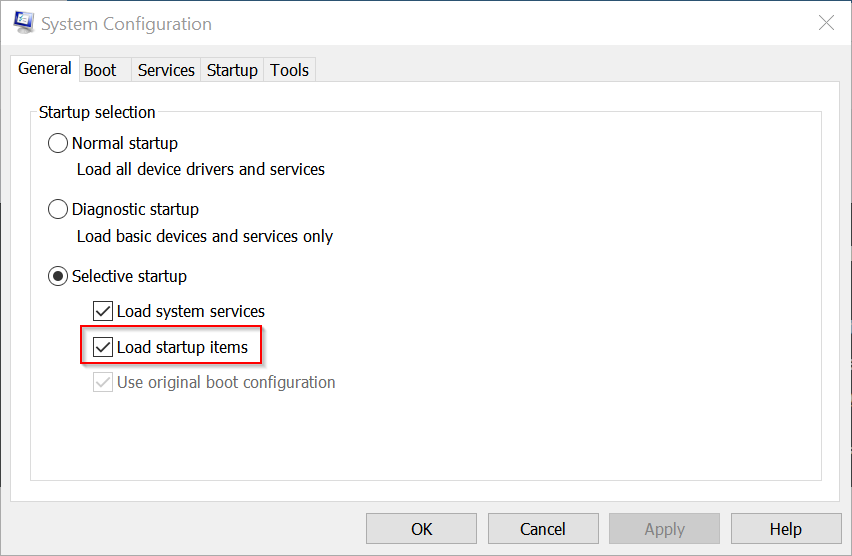Toggle the Load startup items checkbox

coord(103,347)
